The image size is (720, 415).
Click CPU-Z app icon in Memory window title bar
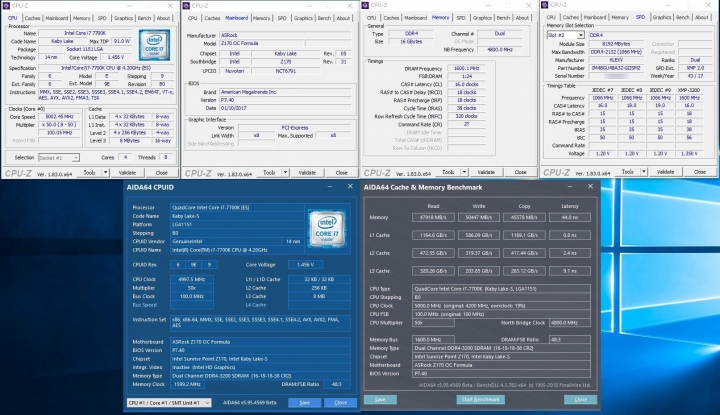pos(366,5)
